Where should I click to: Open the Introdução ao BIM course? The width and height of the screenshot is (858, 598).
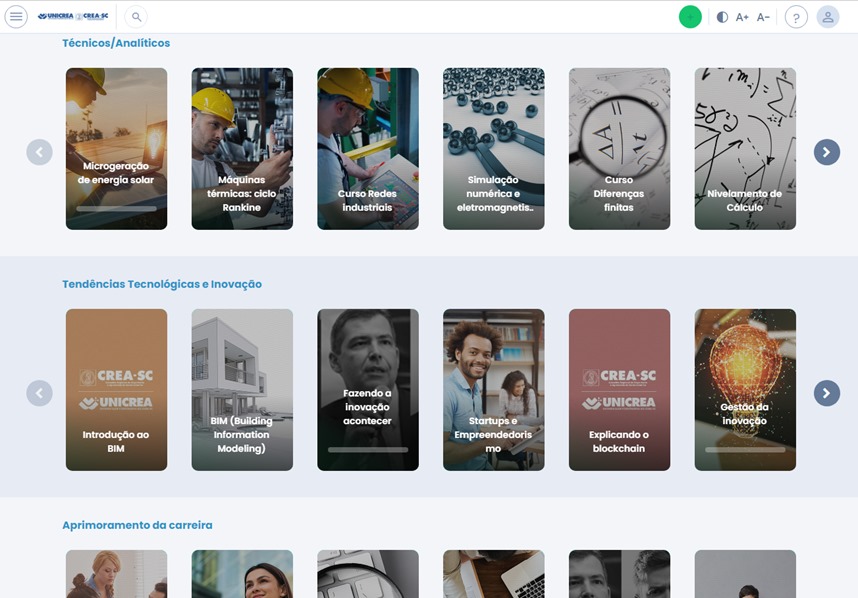(117, 390)
